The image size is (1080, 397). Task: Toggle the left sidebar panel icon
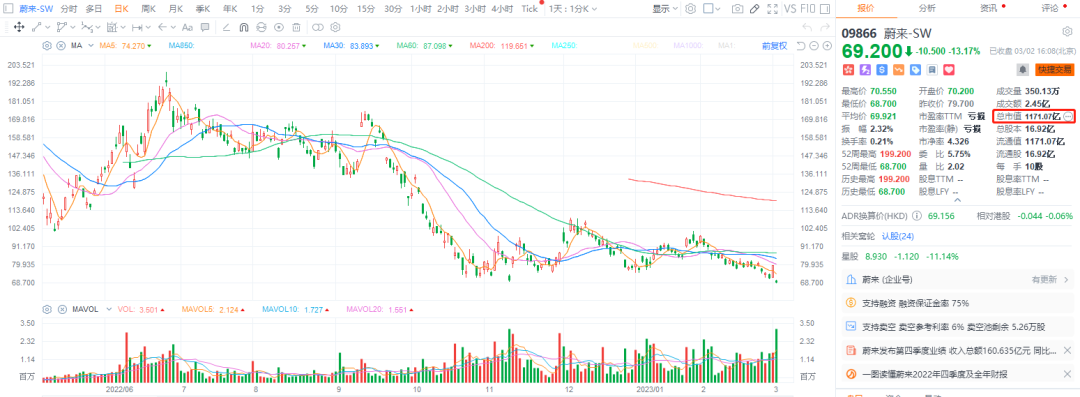pos(8,9)
